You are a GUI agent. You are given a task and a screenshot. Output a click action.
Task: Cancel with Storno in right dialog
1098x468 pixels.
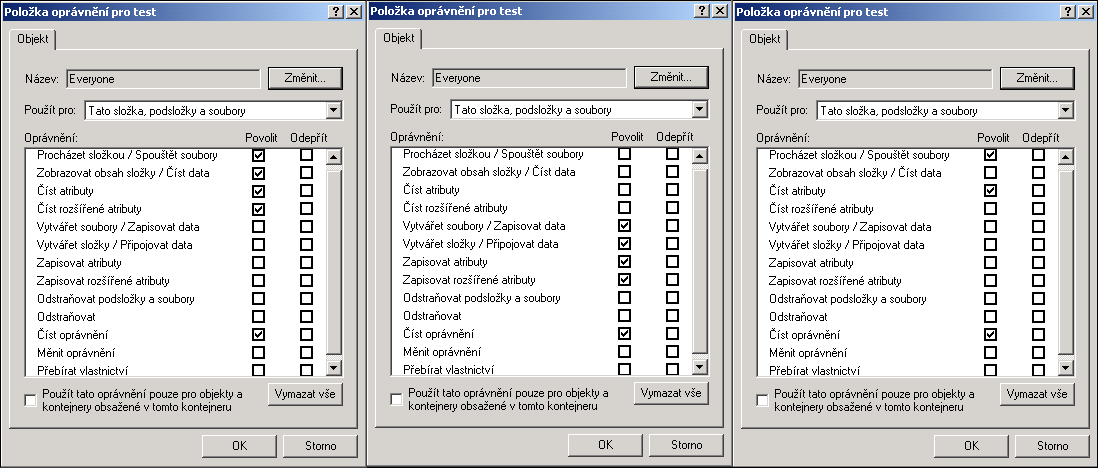pos(1052,446)
